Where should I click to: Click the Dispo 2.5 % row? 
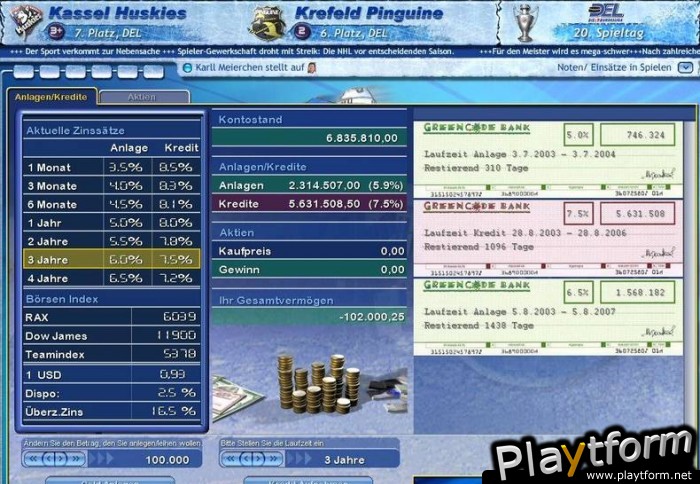[x=112, y=393]
